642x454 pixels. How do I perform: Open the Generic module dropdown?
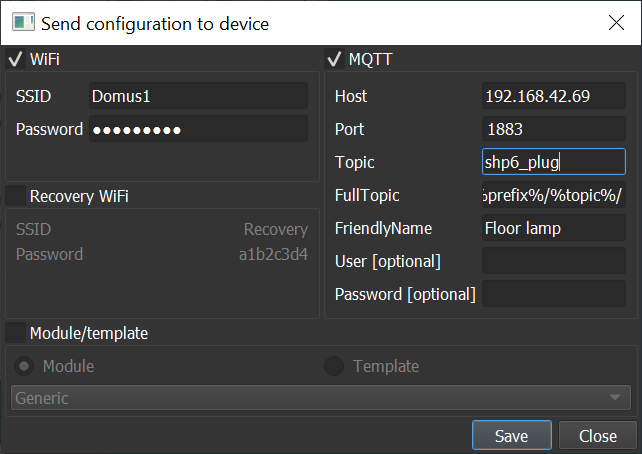click(x=321, y=398)
